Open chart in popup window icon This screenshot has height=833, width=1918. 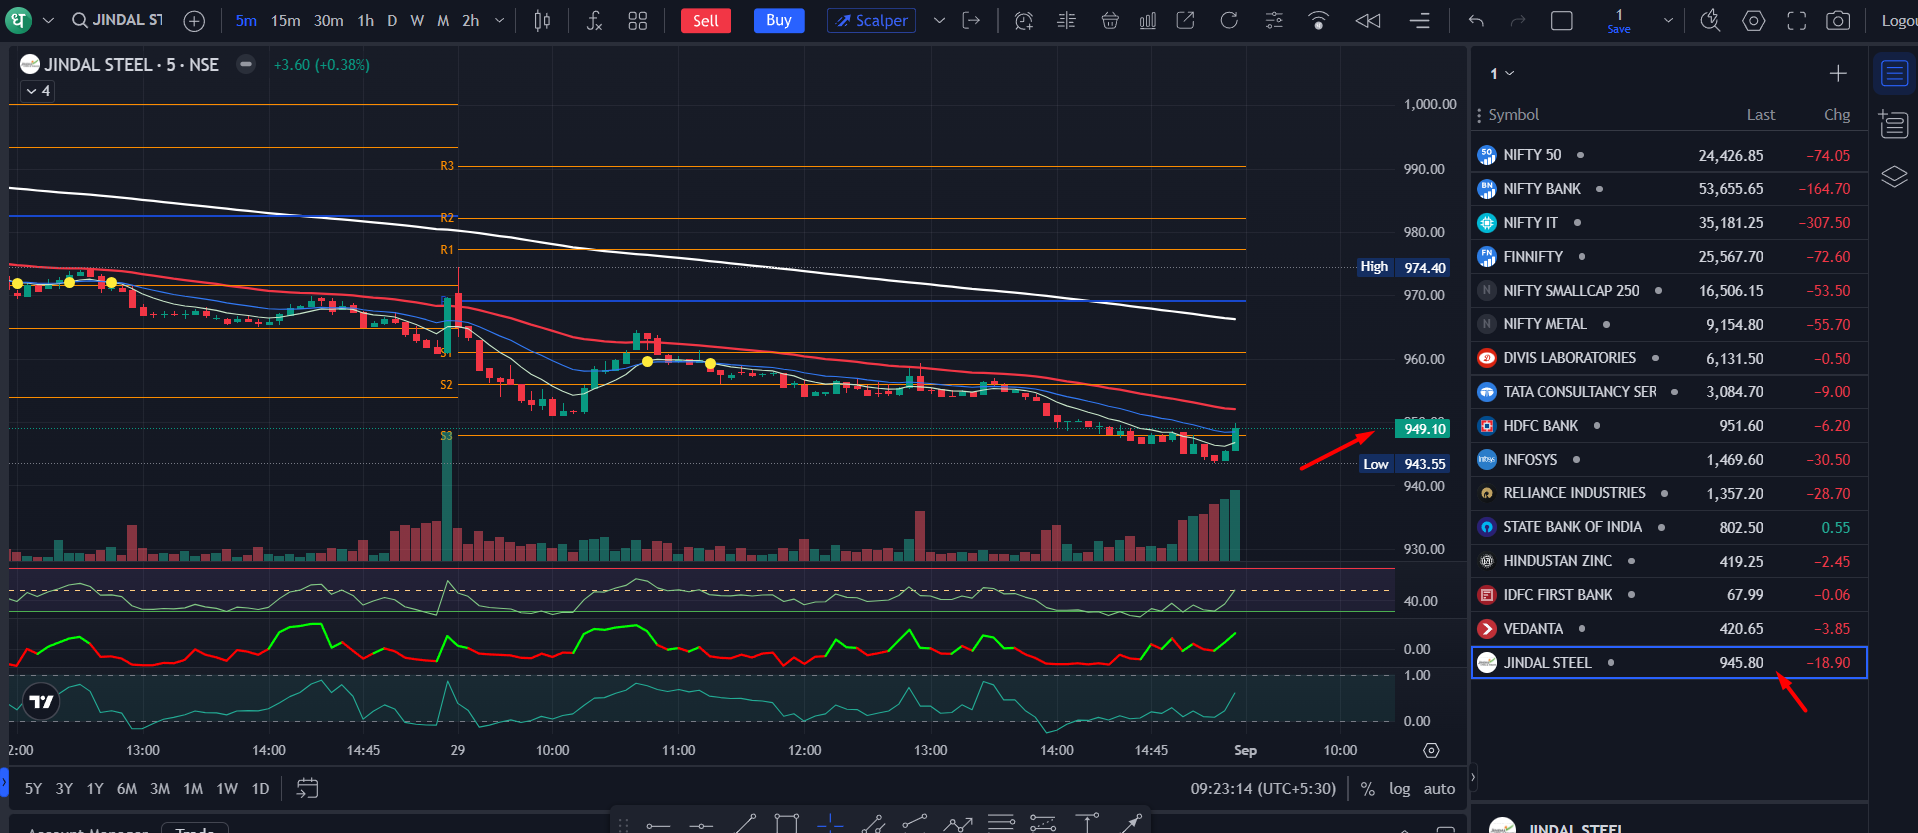click(x=1186, y=20)
